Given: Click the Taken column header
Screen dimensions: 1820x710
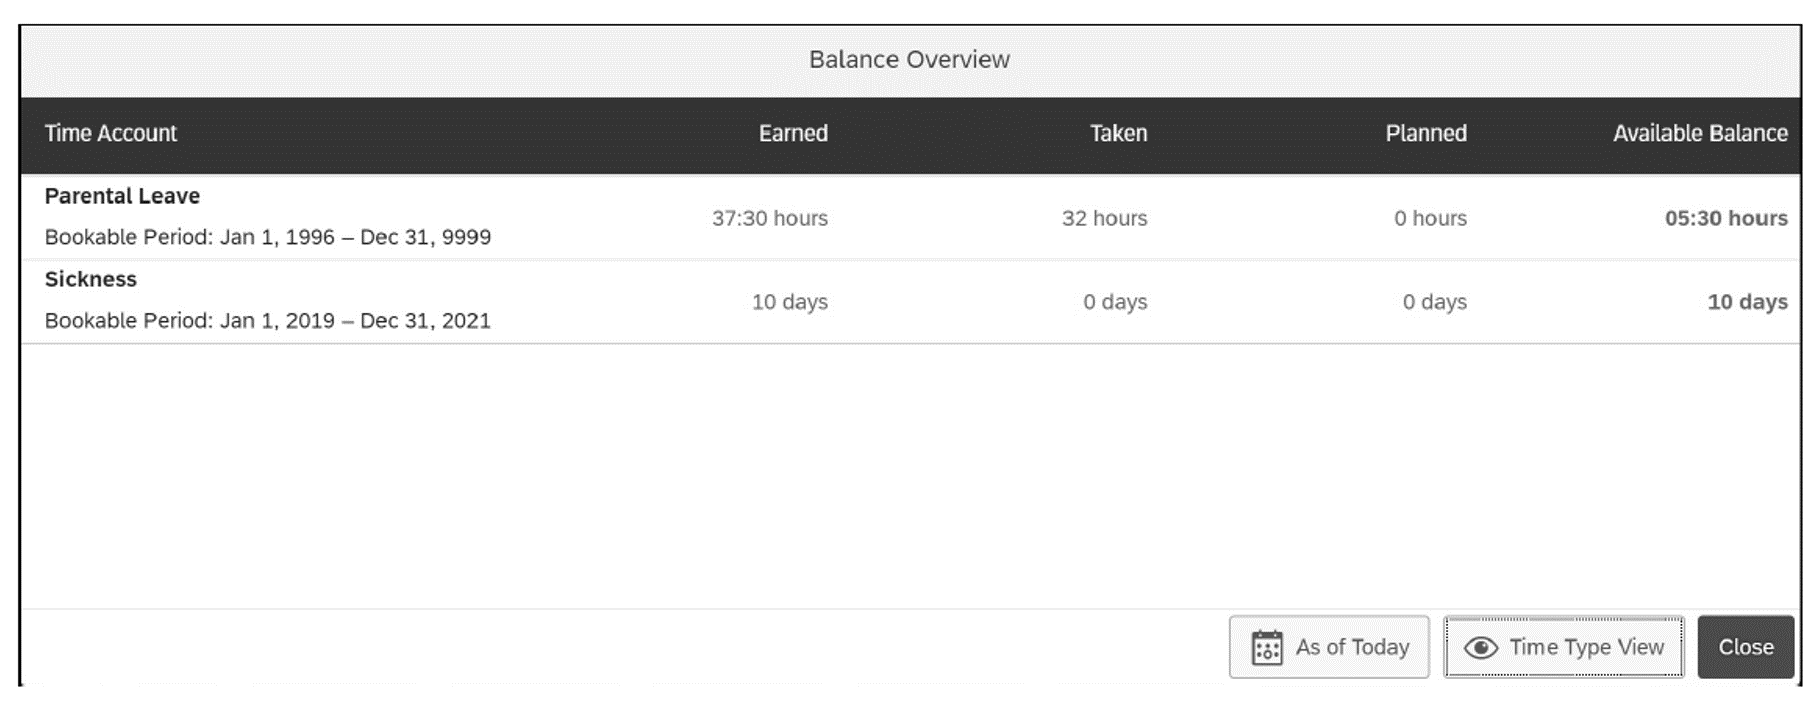Looking at the screenshot, I should (1118, 133).
